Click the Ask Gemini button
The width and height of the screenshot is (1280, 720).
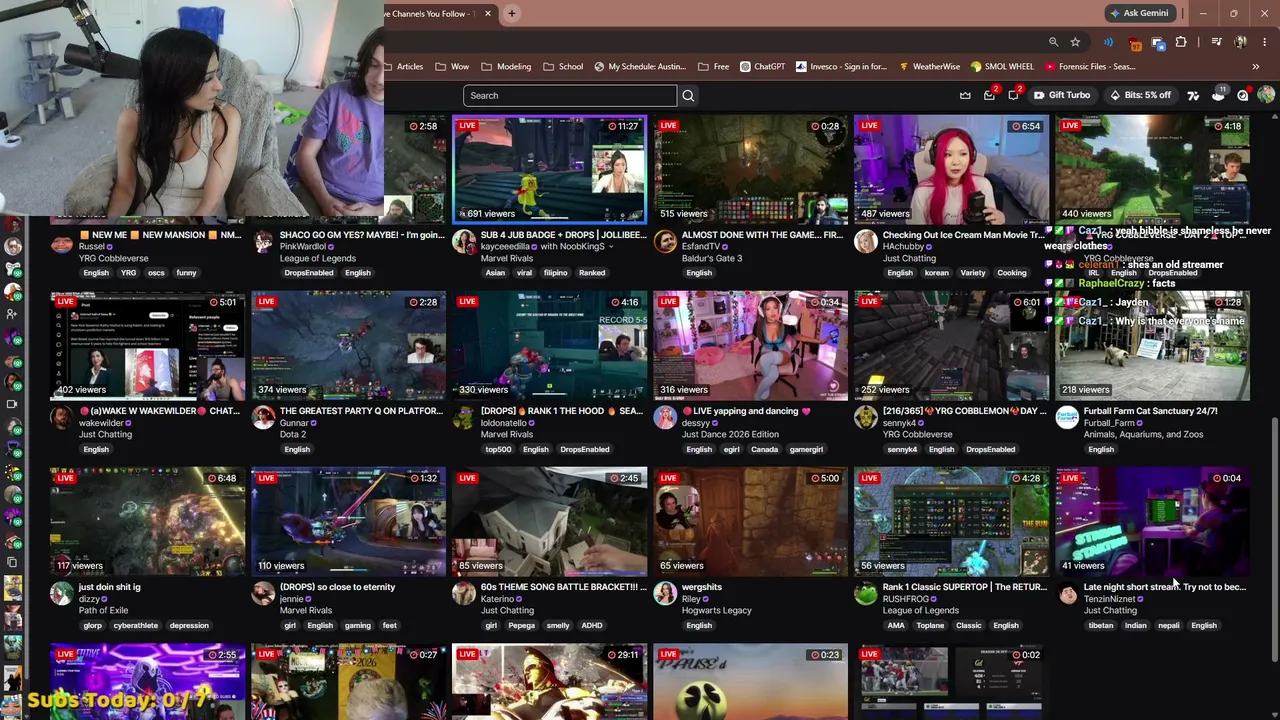(x=1139, y=13)
